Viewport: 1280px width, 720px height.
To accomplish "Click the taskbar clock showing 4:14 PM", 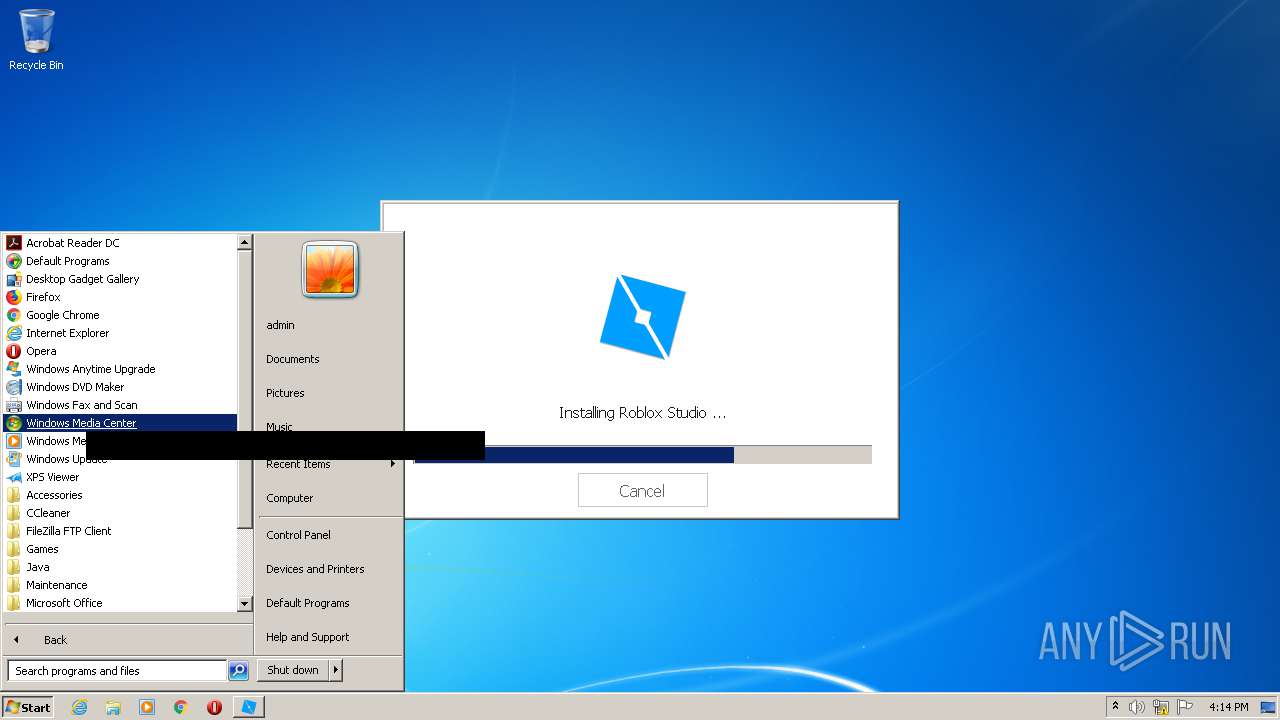I will point(1228,707).
